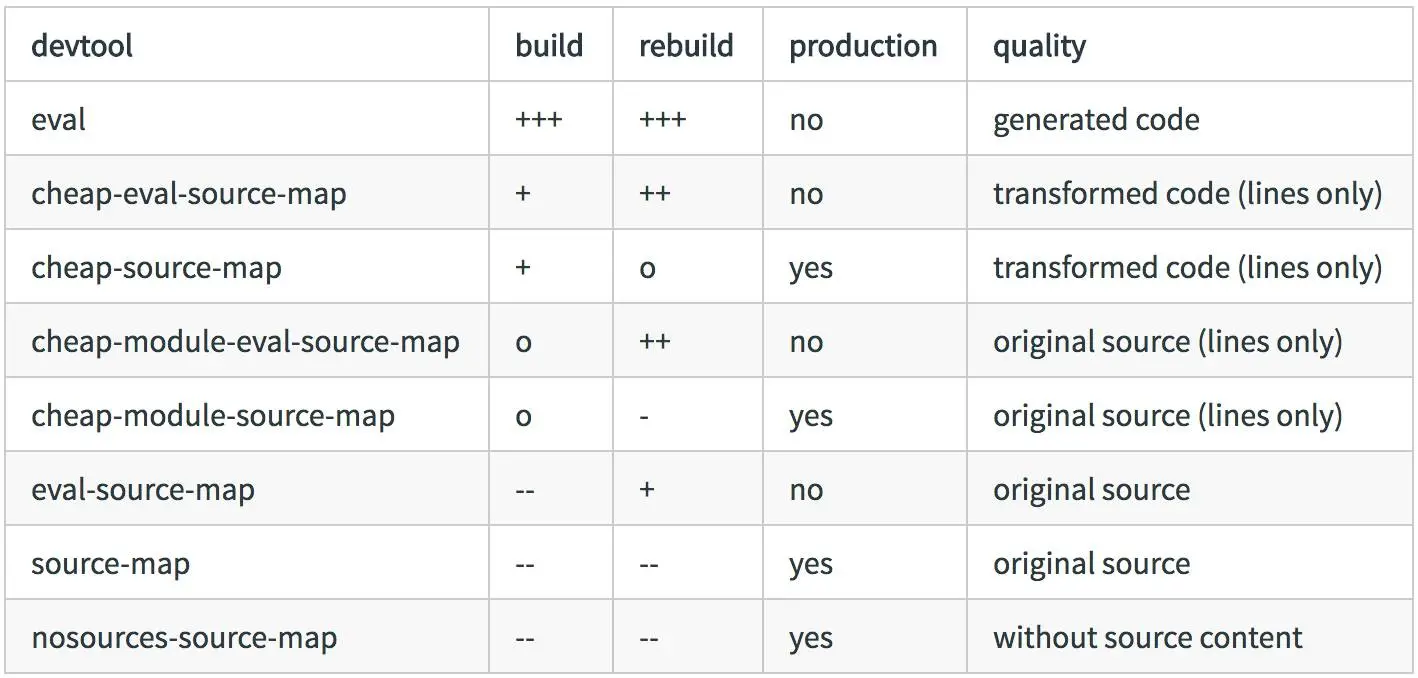Select the cheap-source-map devtool cell
Screen dimensions: 1418x678
pos(156,268)
